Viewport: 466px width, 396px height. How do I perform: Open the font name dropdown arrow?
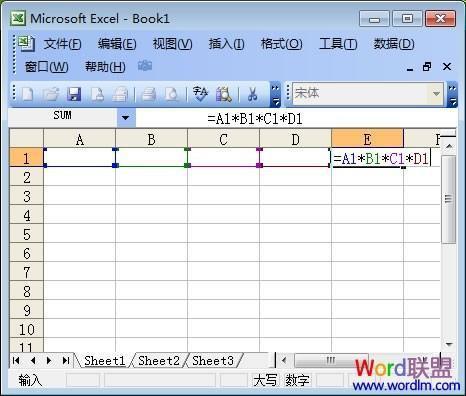click(x=436, y=94)
